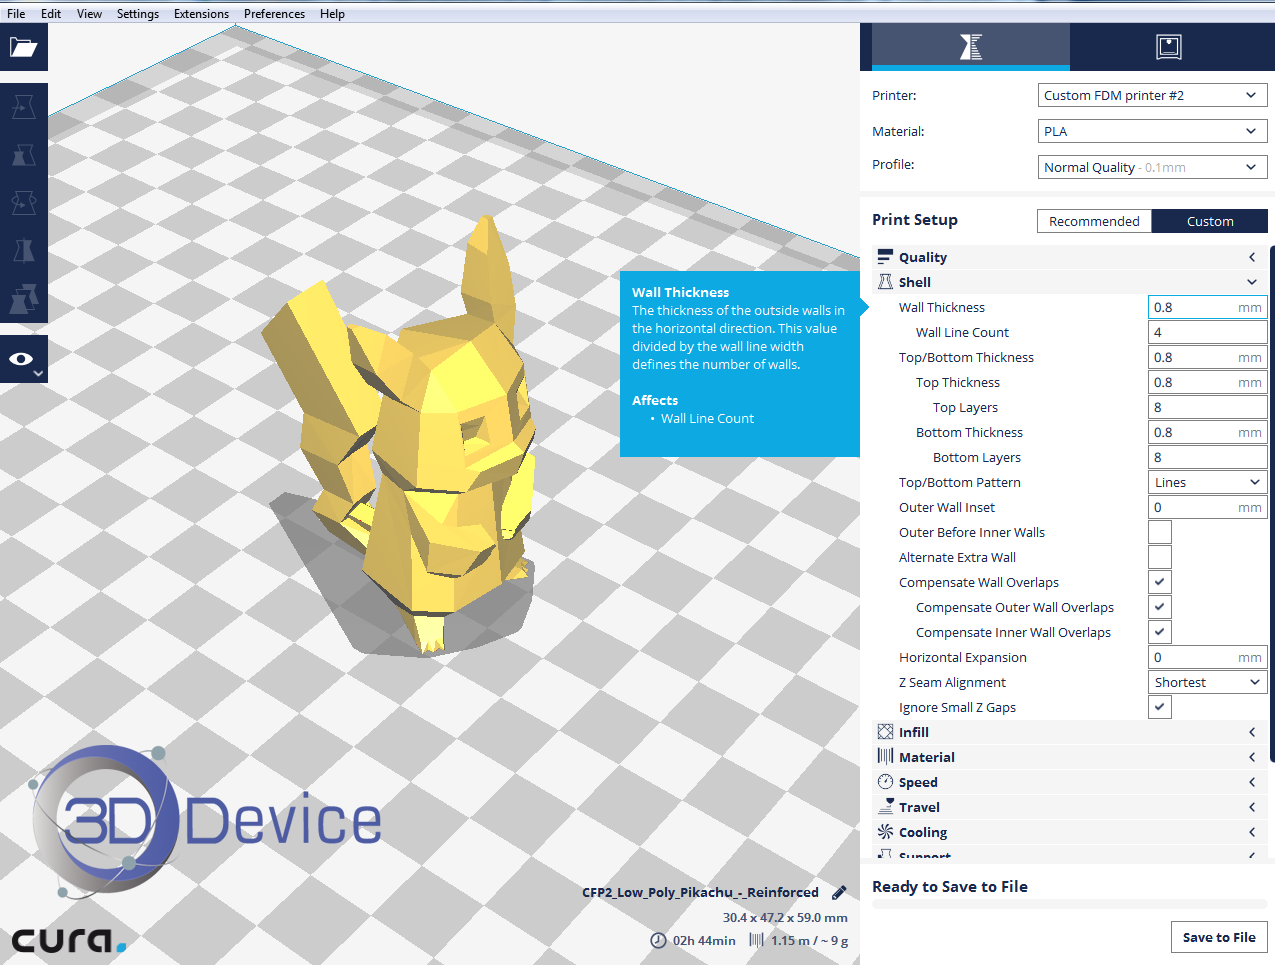Switch to Recommended print setup
The width and height of the screenshot is (1275, 965).
click(1093, 221)
